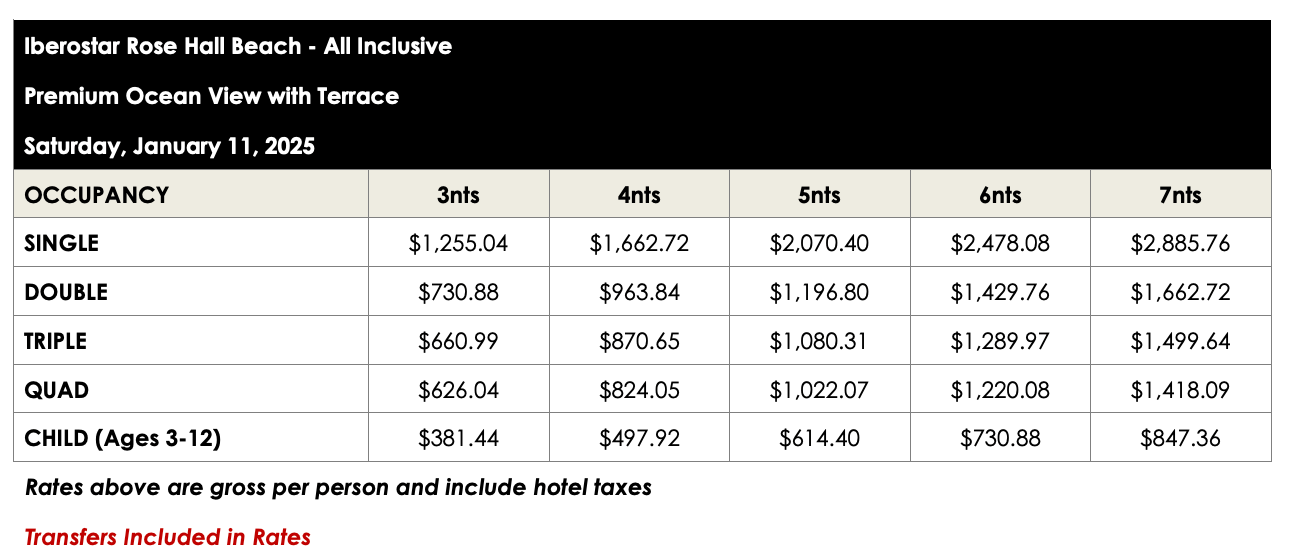Click the red Transfers Included in Rates text
Viewport: 1296px width, 558px height.
pyautogui.click(x=167, y=537)
